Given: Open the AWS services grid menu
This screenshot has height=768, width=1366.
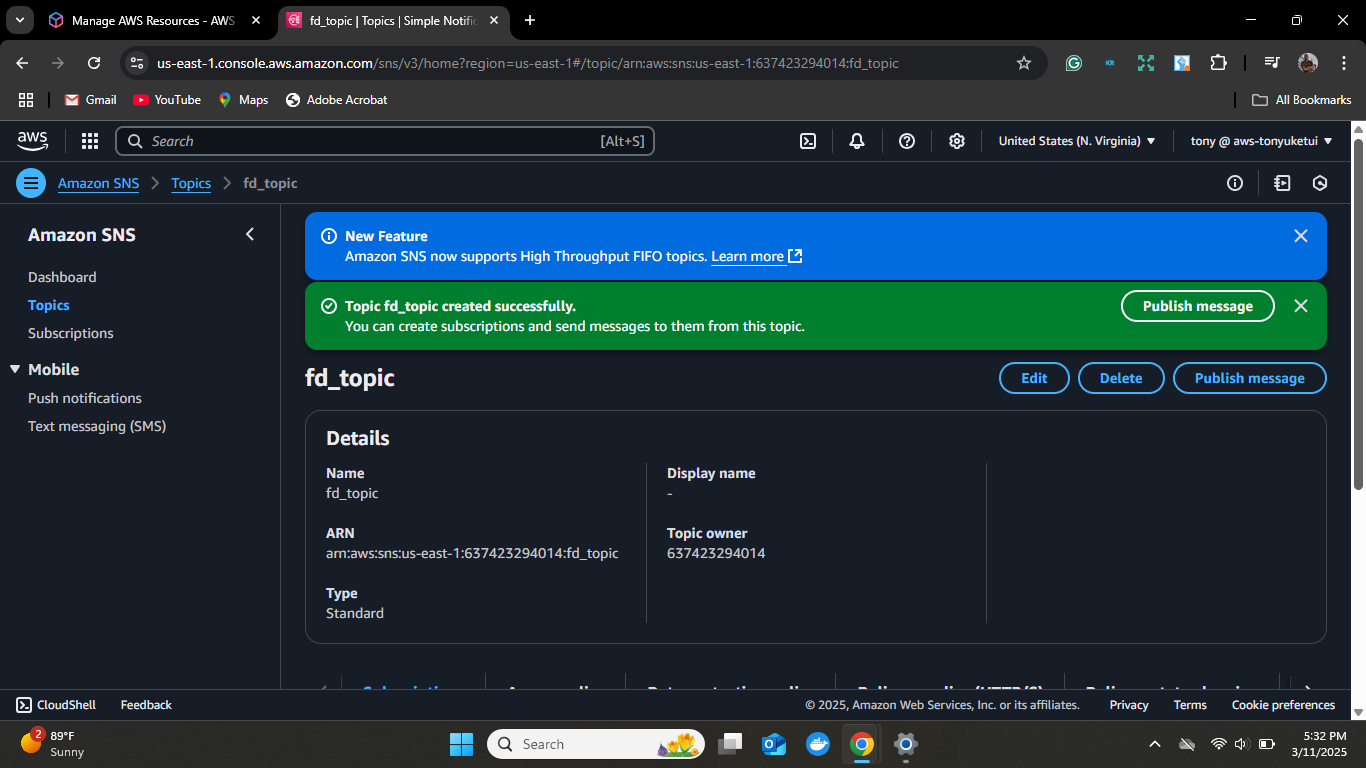Looking at the screenshot, I should (90, 141).
